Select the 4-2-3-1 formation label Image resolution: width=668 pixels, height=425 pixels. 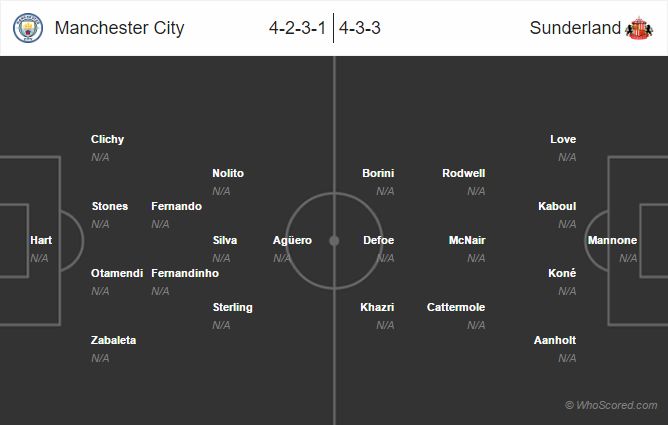(297, 28)
